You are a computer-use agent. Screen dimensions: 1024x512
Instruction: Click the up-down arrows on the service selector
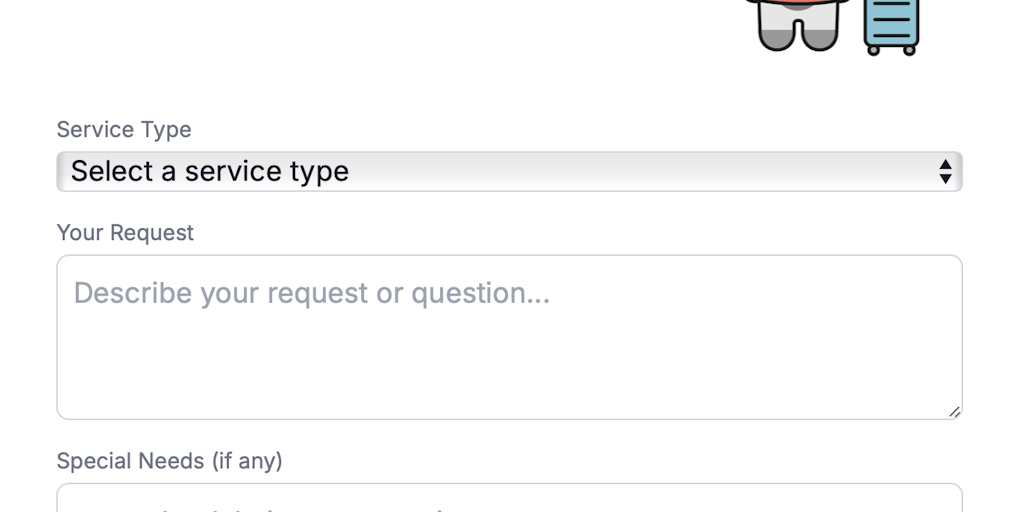[x=945, y=171]
